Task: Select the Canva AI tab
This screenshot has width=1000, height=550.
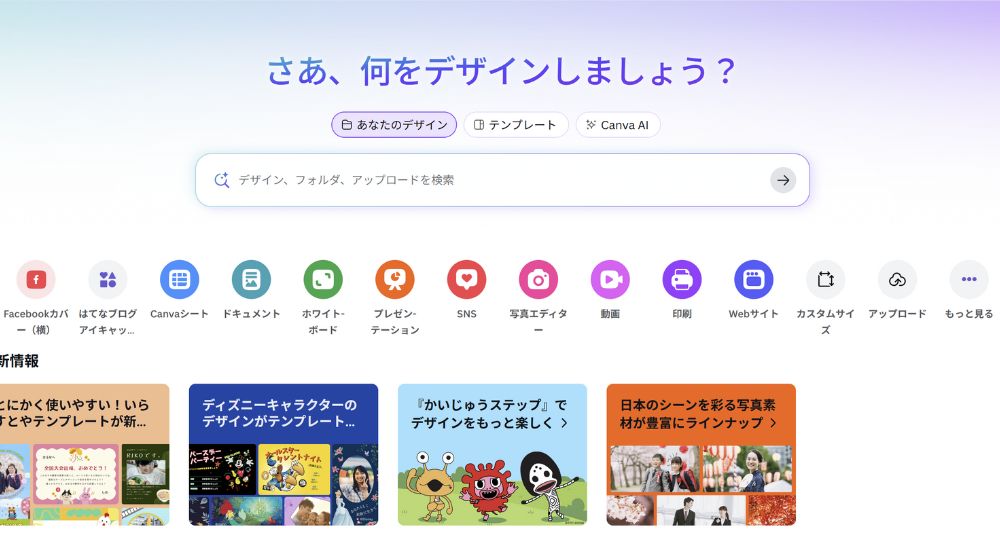Action: coord(617,125)
